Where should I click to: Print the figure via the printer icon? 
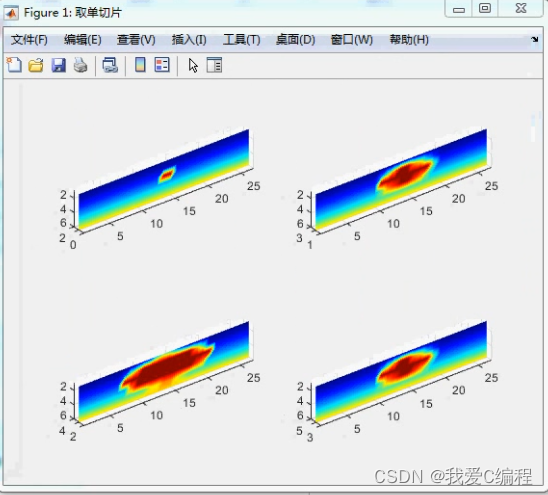80,65
